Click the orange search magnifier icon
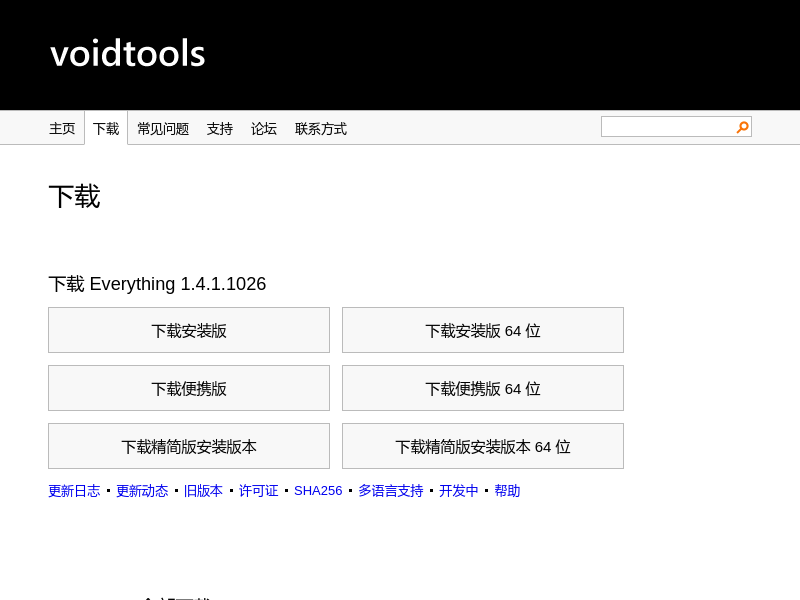The image size is (800, 600). coord(742,127)
